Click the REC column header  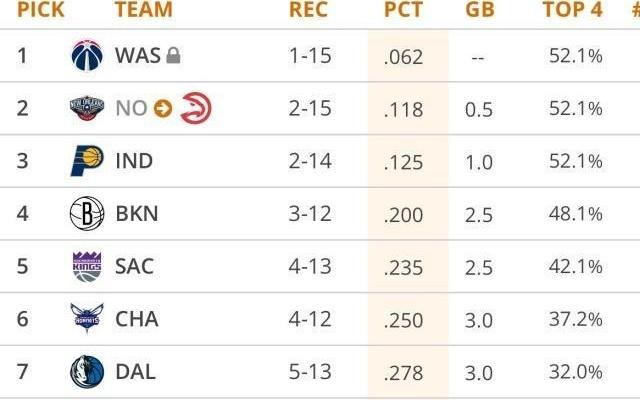pyautogui.click(x=308, y=10)
